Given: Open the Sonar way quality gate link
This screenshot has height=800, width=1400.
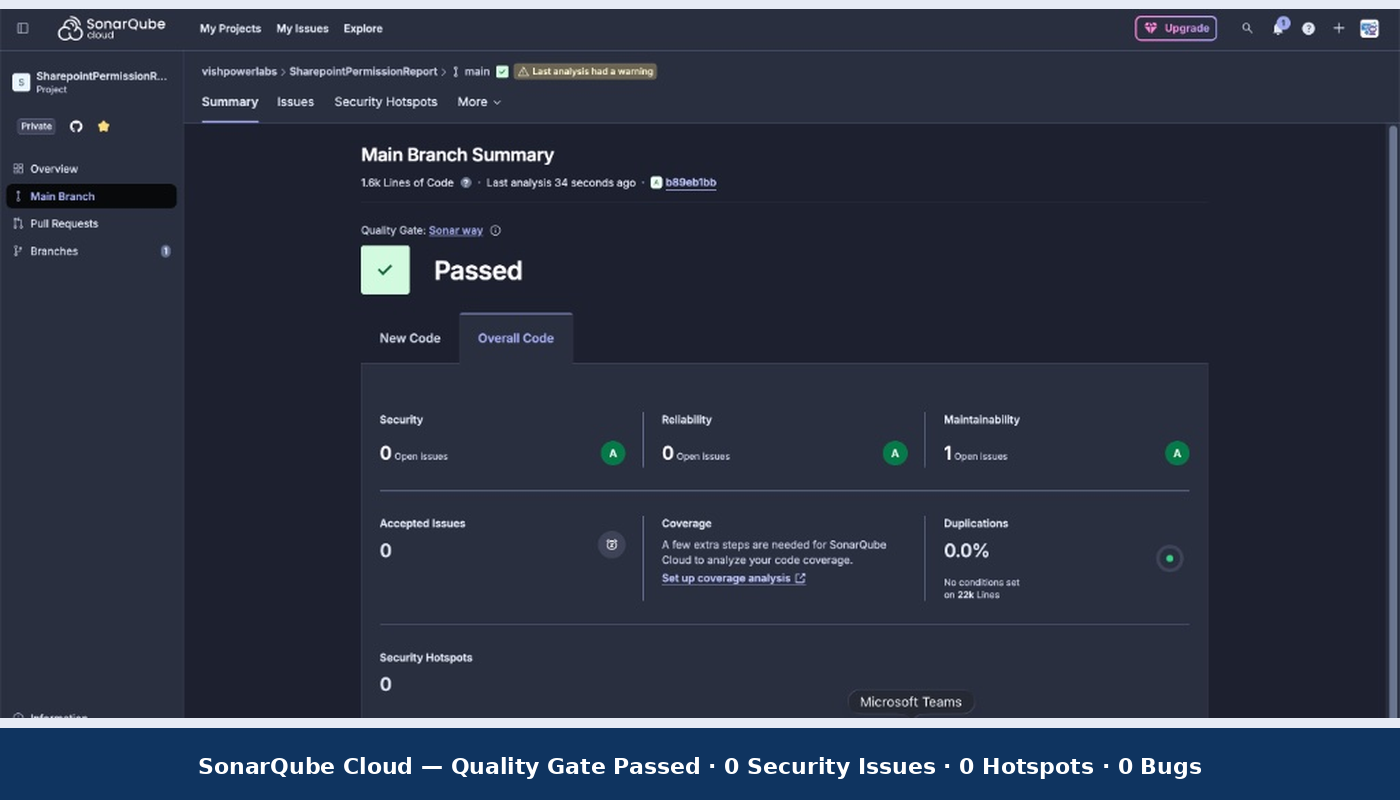Looking at the screenshot, I should click(x=456, y=231).
